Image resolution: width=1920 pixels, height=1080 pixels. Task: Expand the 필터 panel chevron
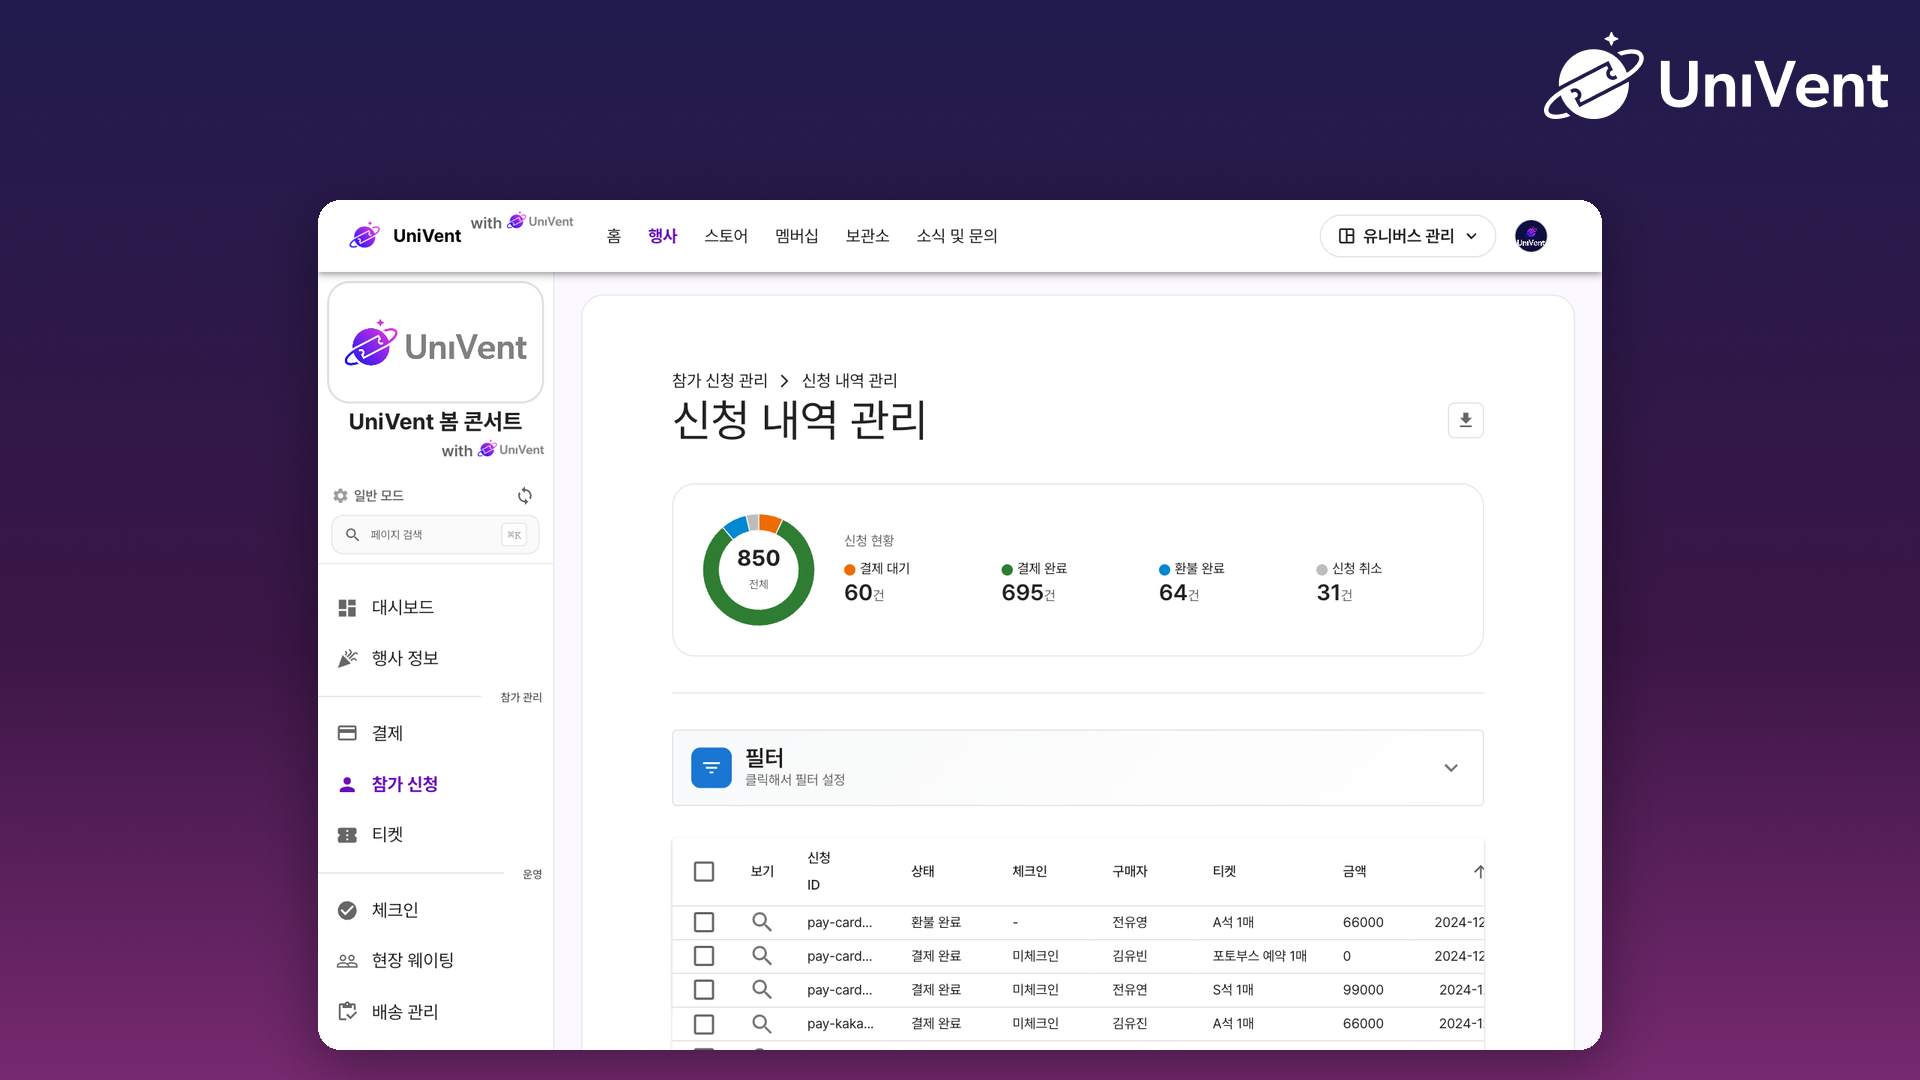click(x=1451, y=768)
